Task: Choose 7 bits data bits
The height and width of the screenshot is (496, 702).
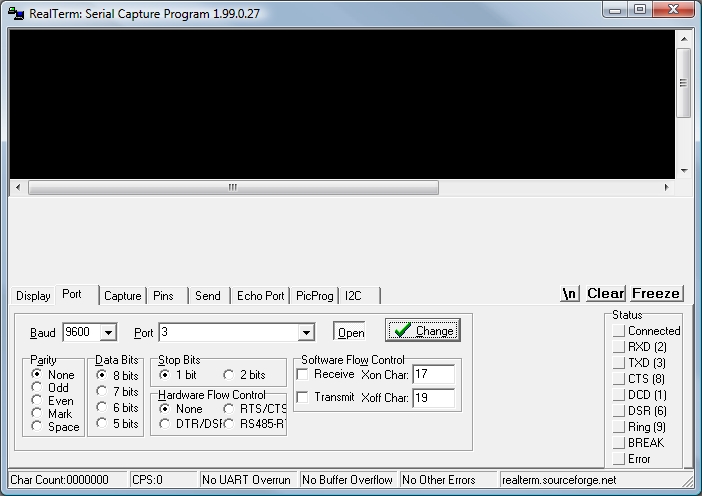Action: tap(117, 391)
